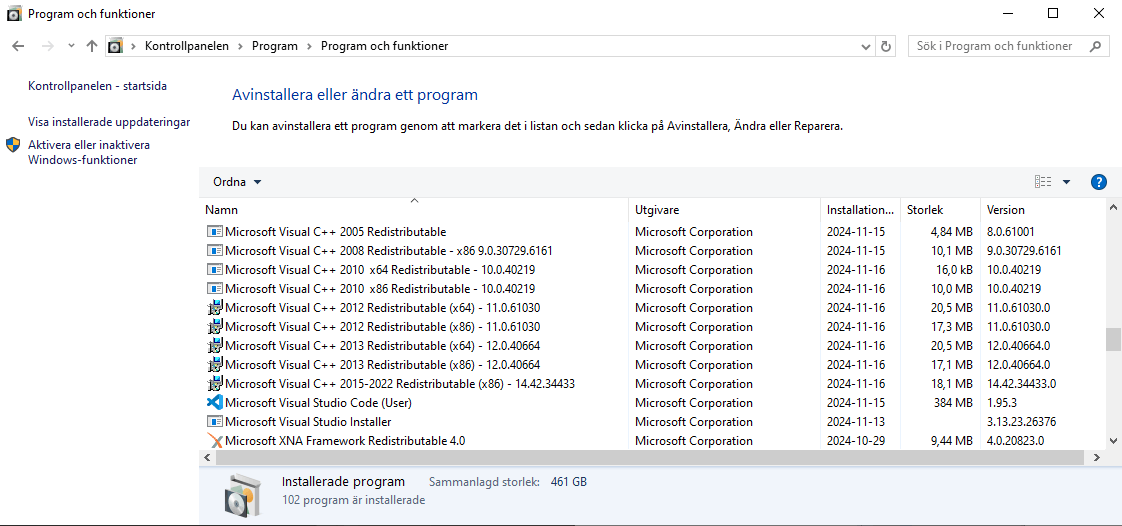The height and width of the screenshot is (526, 1122).
Task: Select Visual C++ 2012 (x64) installer icon
Action: coord(215,308)
